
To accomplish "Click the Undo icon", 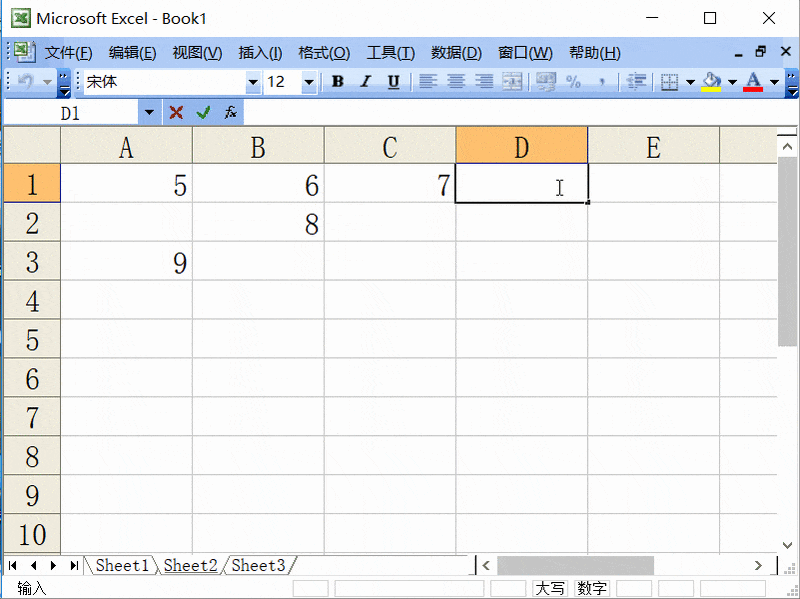I will tap(22, 82).
